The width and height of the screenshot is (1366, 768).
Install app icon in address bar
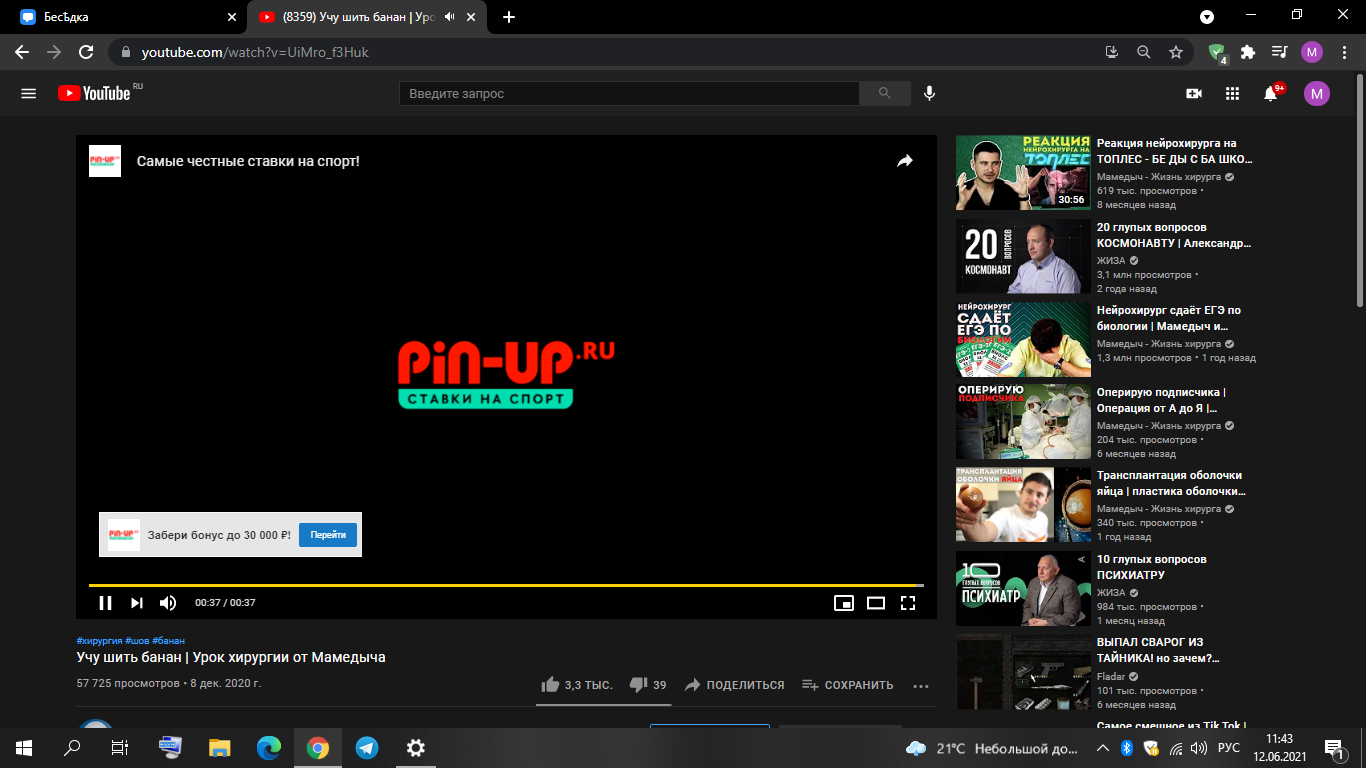point(1111,52)
